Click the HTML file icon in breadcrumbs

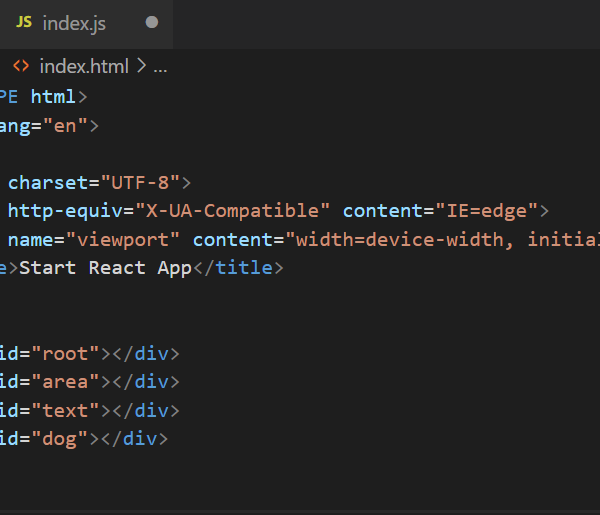pos(21,67)
